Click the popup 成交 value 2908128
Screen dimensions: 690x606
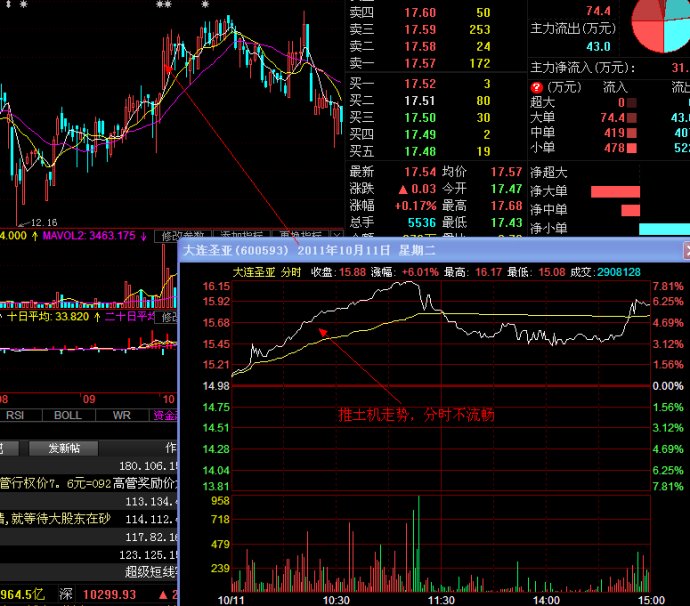coord(619,272)
